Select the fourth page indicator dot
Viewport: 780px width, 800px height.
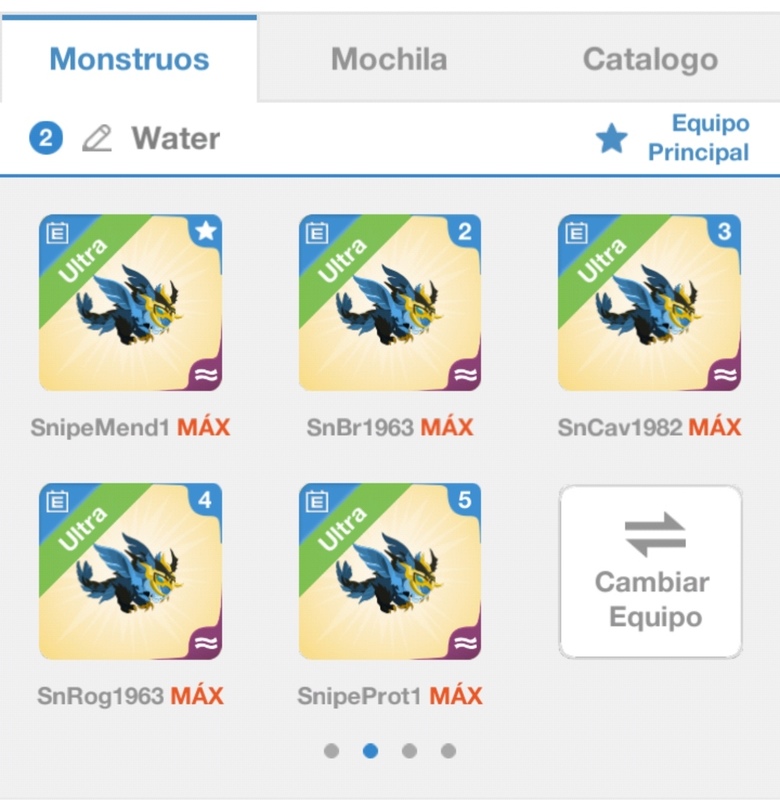[448, 750]
